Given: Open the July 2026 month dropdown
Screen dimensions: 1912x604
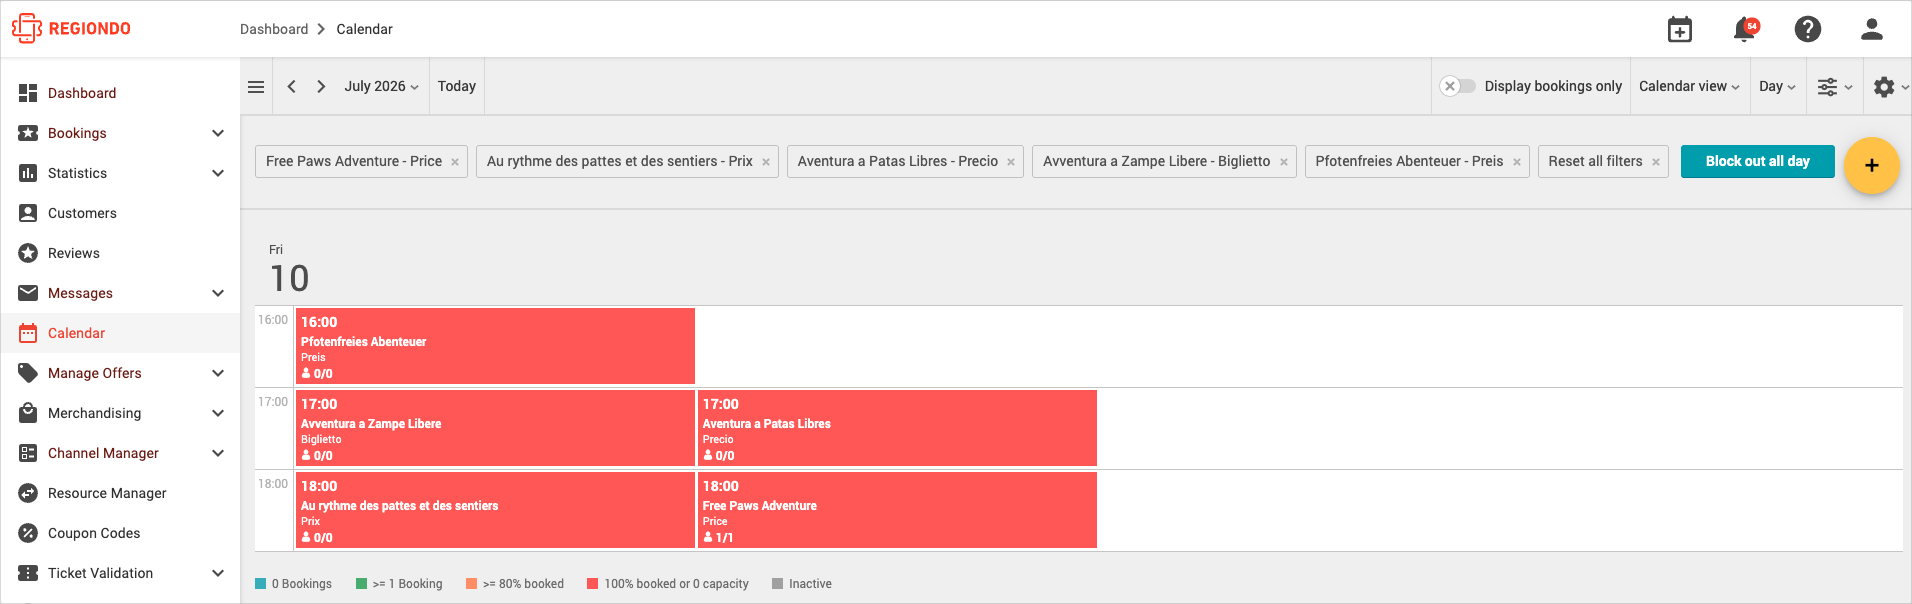Looking at the screenshot, I should pos(381,87).
